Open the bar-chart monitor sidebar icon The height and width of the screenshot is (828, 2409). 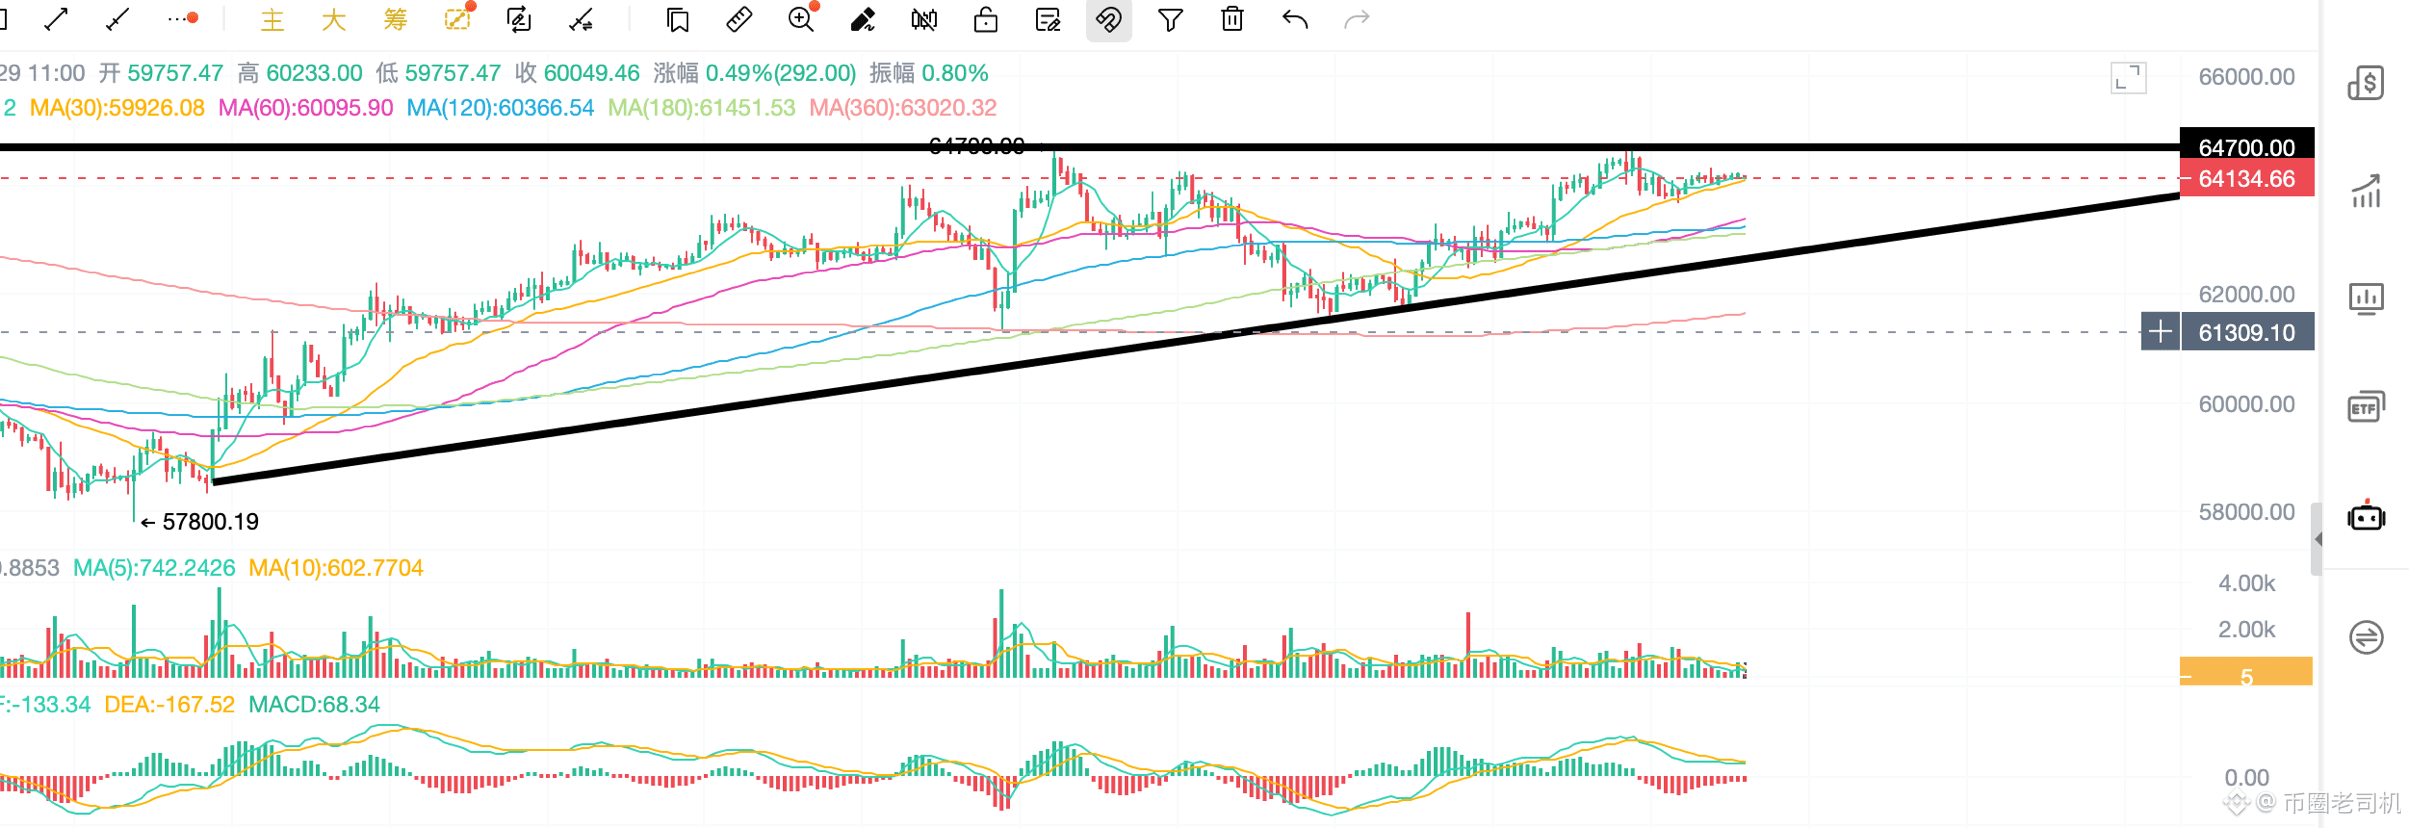[2366, 298]
